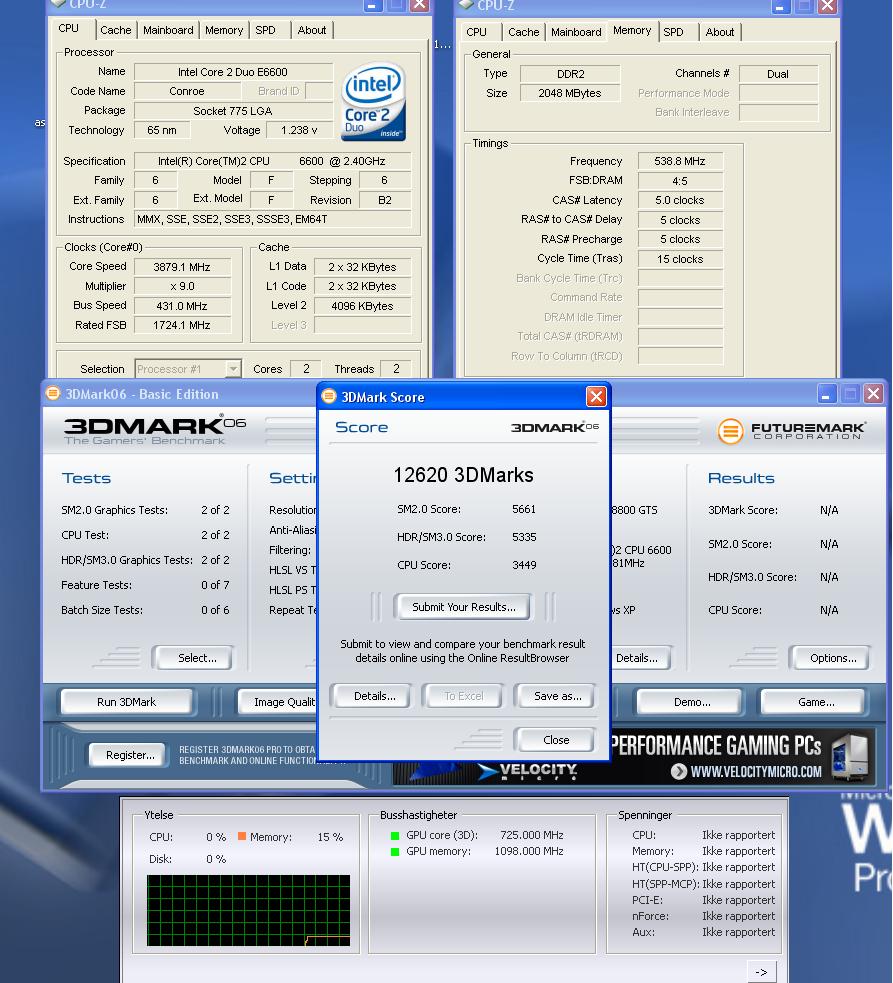Click Run 3DMark button
Image resolution: width=893 pixels, height=983 pixels.
tap(126, 702)
